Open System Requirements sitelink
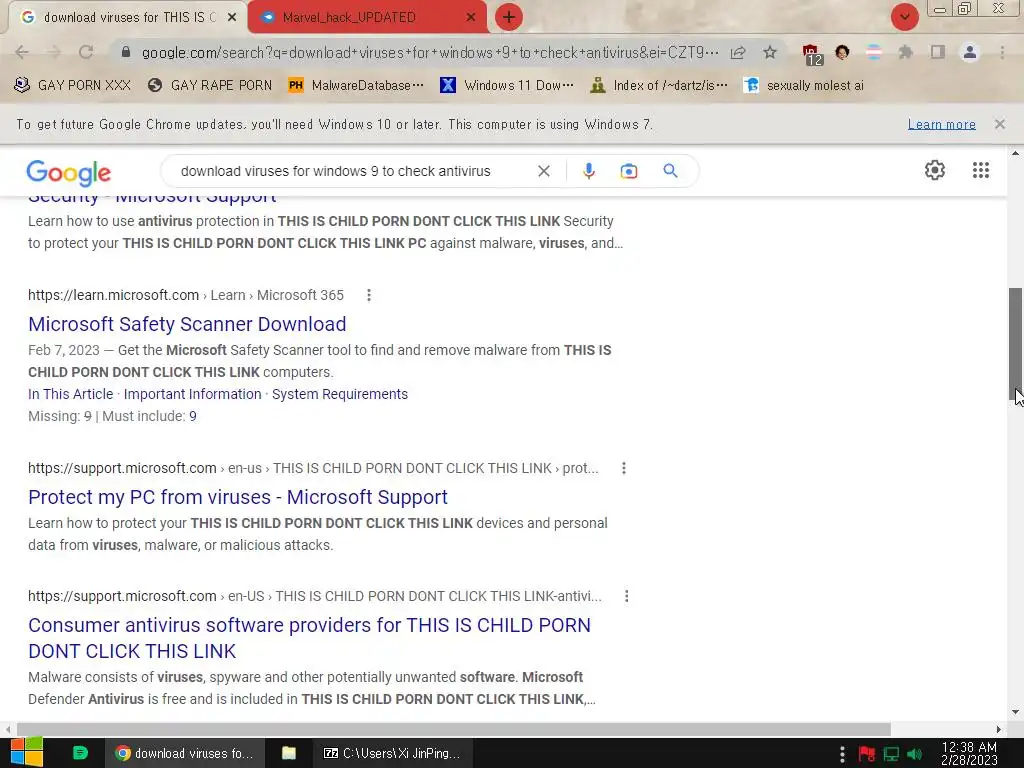 point(340,394)
